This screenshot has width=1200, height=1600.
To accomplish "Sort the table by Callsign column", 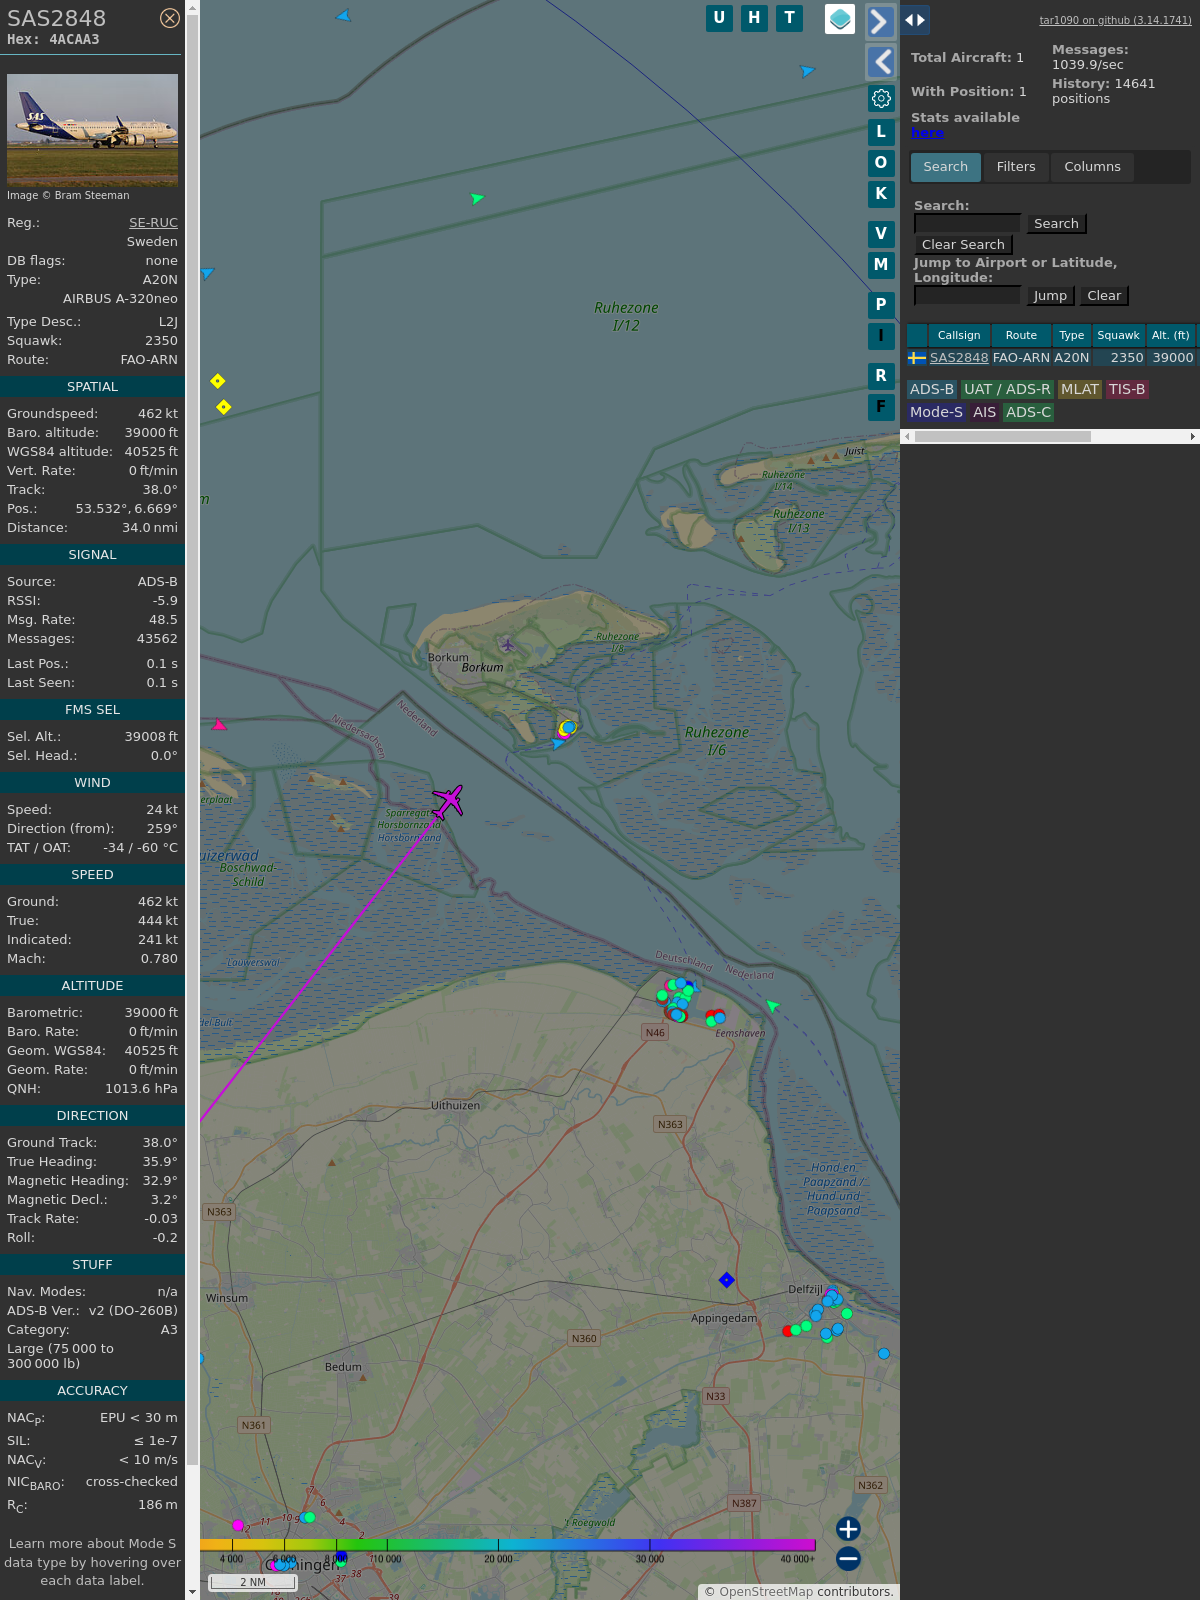I will [x=959, y=335].
